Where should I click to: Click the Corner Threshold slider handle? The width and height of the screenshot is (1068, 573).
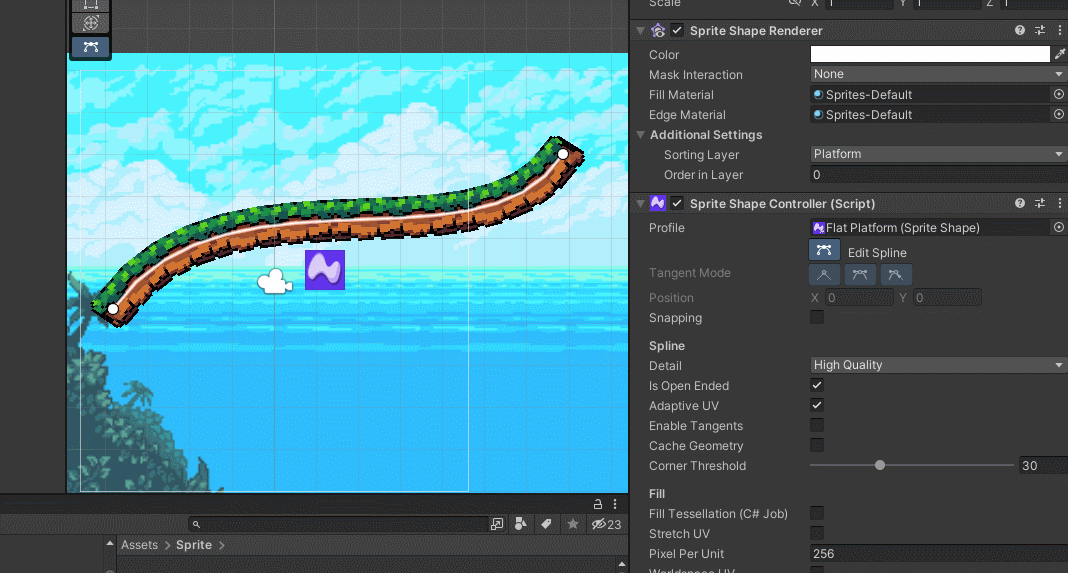(880, 465)
